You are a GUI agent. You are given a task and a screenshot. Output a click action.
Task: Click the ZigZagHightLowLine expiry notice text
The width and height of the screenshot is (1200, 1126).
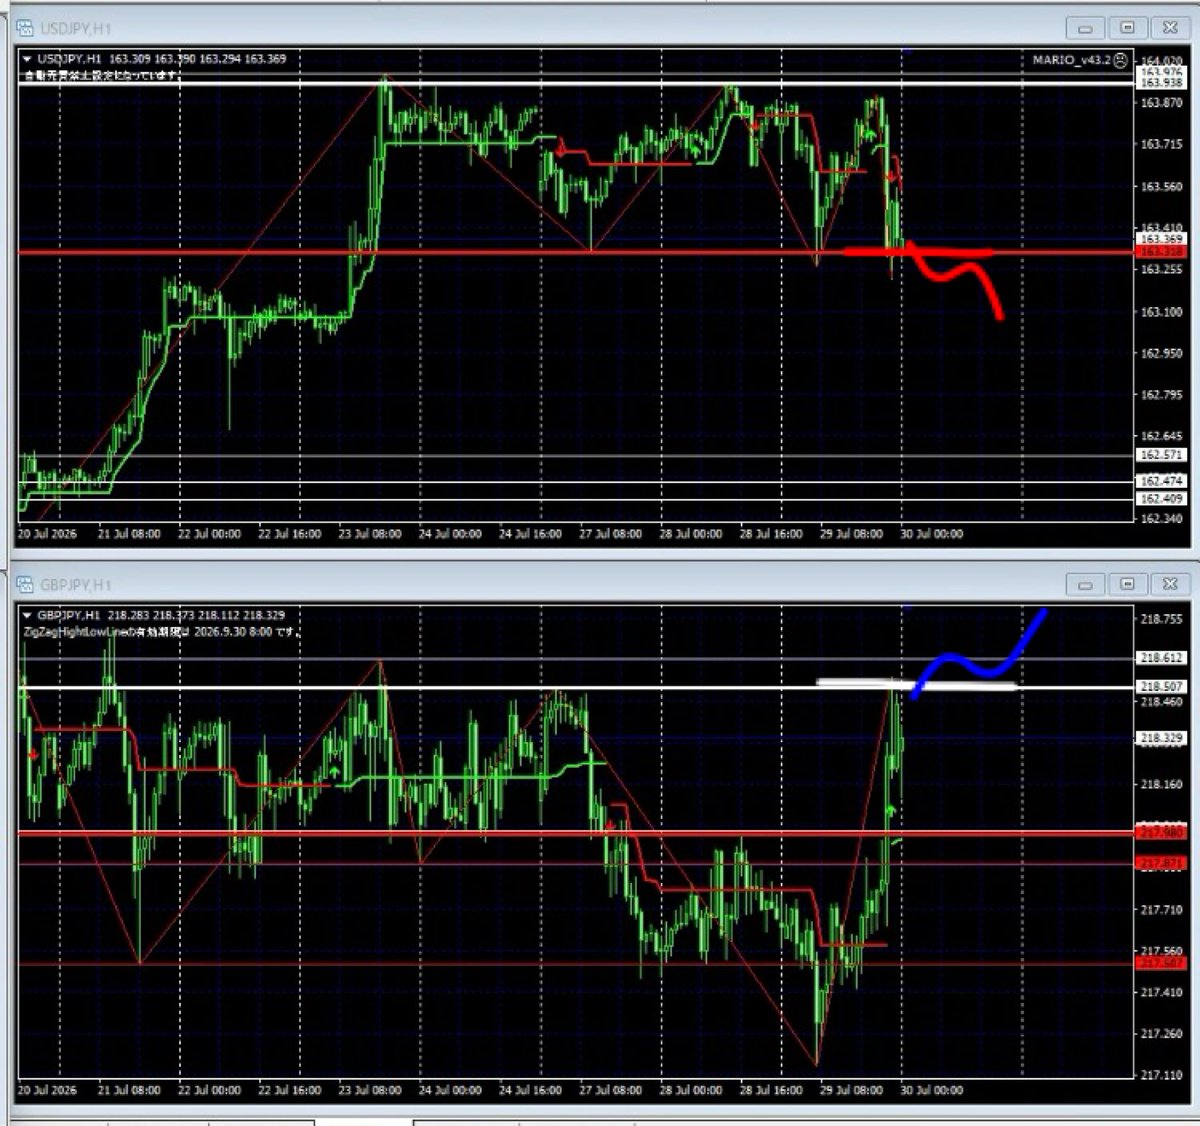pyautogui.click(x=163, y=632)
